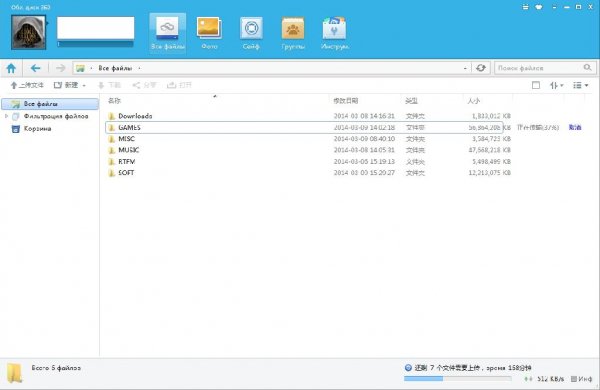
Task: Tick the select-all checkbox in toolbar
Action: click(x=536, y=85)
